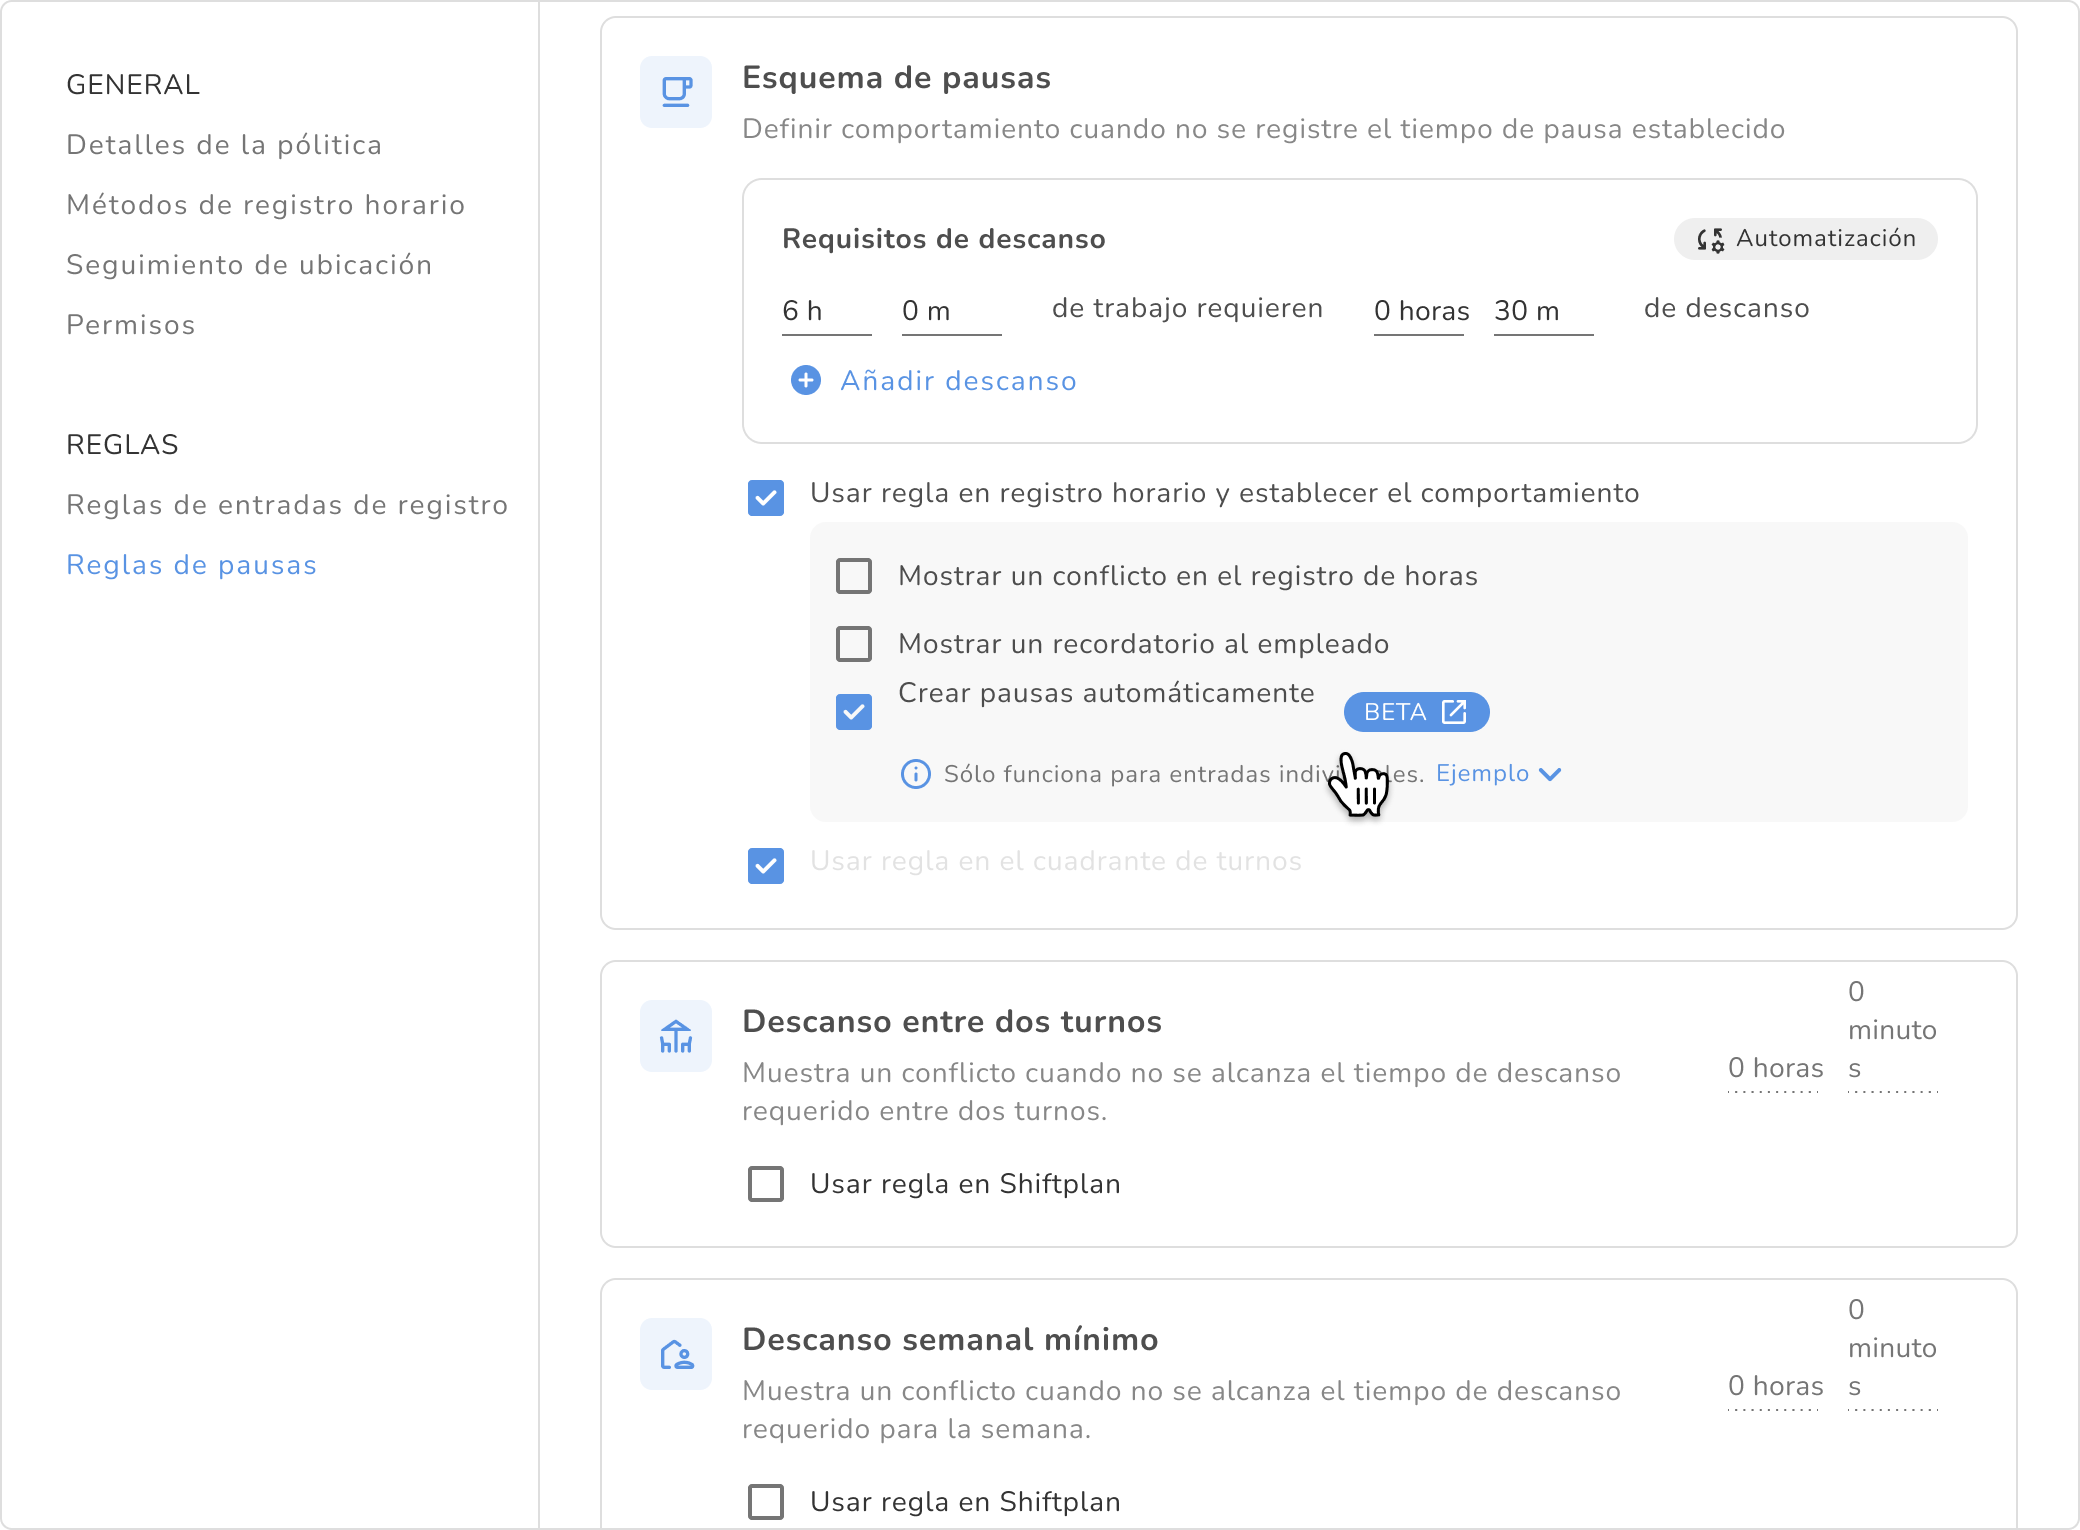
Task: Enable Mostrar un conflicto en el registro checkbox
Action: [854, 576]
